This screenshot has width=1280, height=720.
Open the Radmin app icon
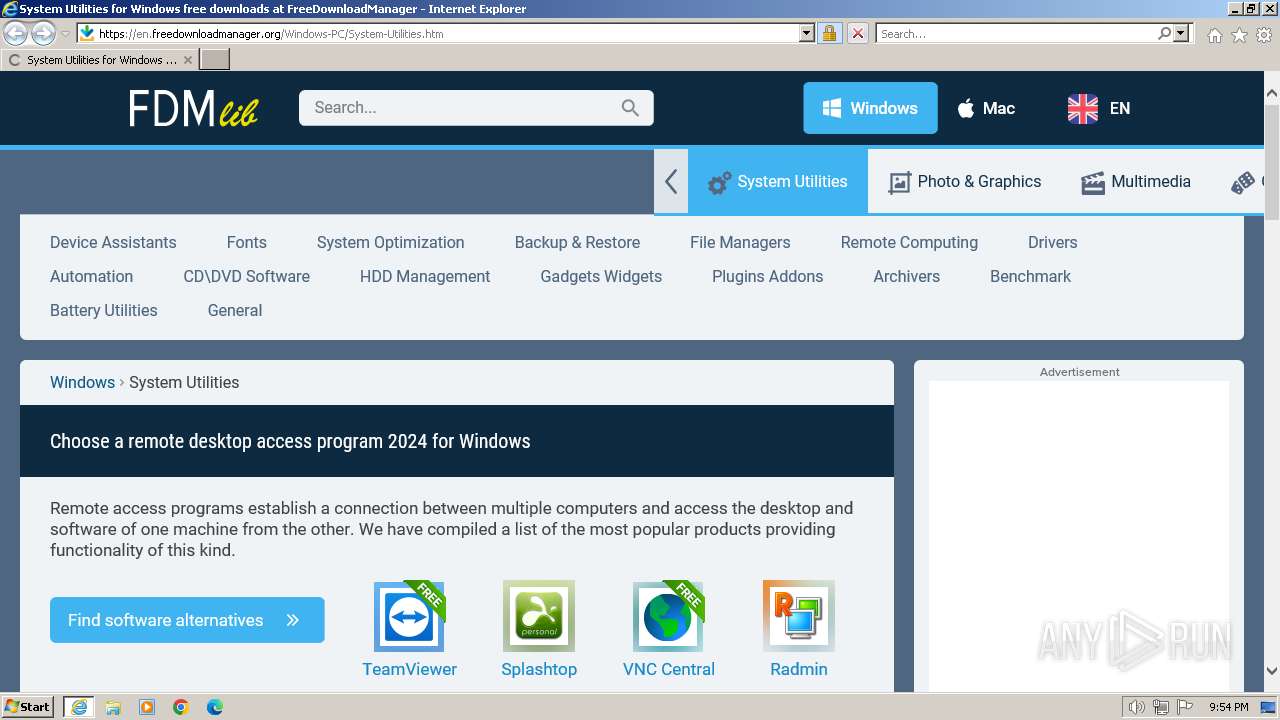(x=799, y=616)
